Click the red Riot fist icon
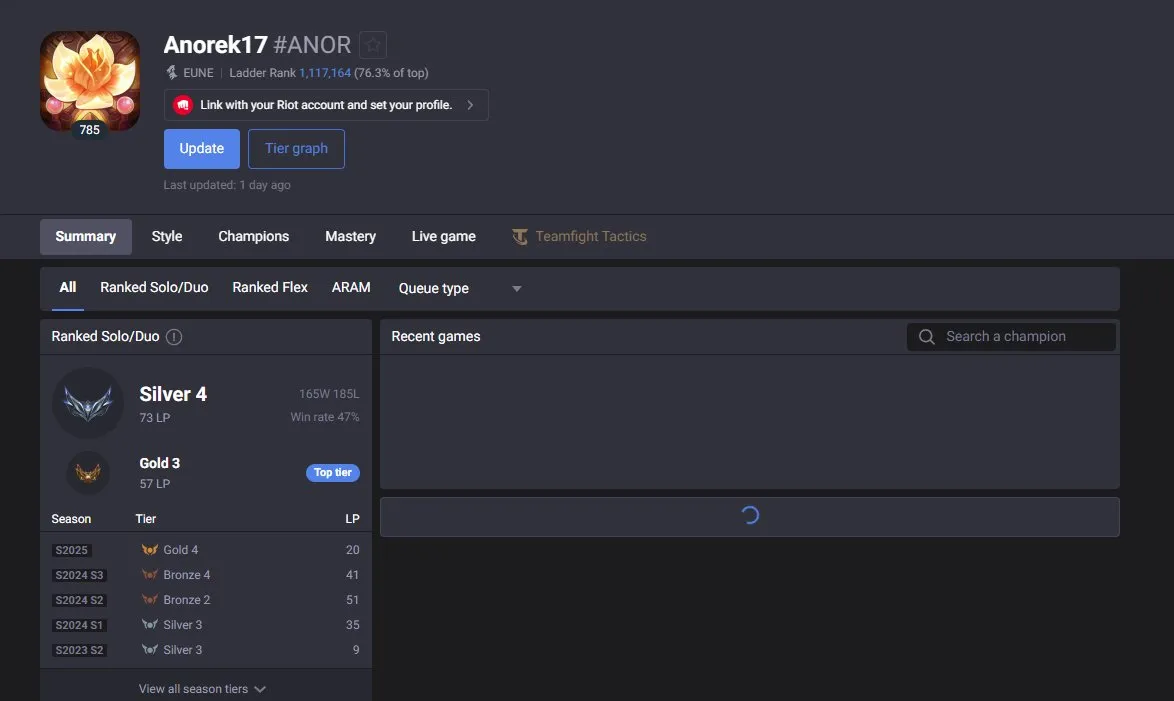1174x701 pixels. 183,105
